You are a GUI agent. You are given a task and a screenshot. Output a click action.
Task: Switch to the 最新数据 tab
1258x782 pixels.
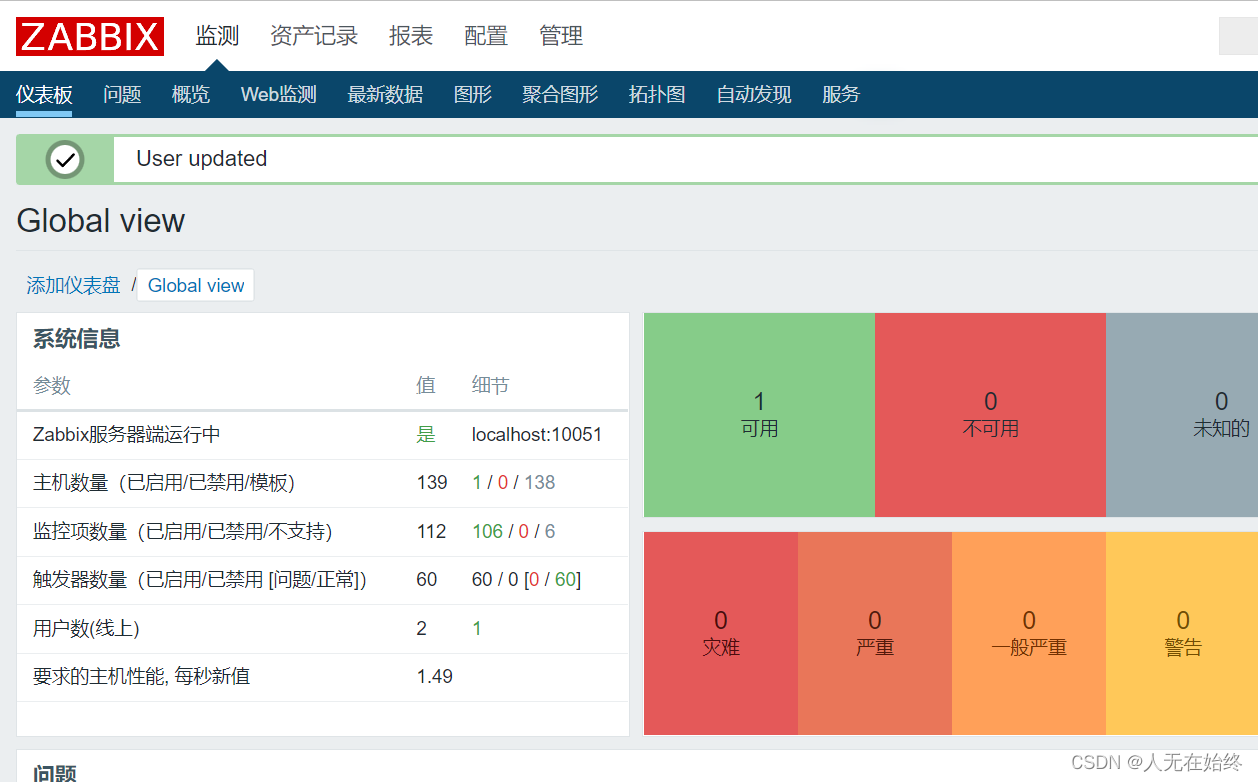(385, 94)
